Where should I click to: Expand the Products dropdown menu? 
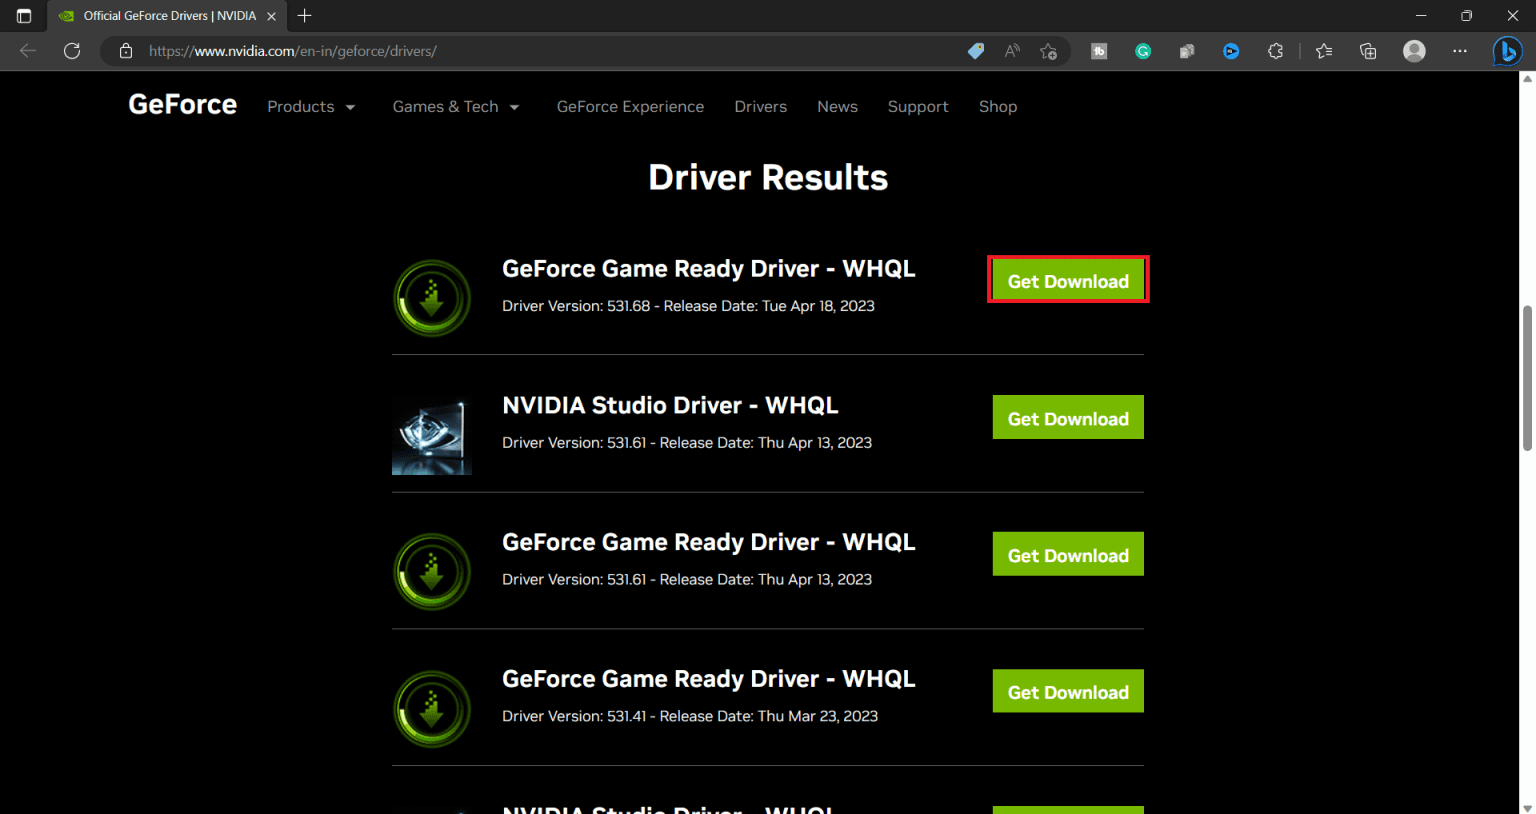click(311, 106)
